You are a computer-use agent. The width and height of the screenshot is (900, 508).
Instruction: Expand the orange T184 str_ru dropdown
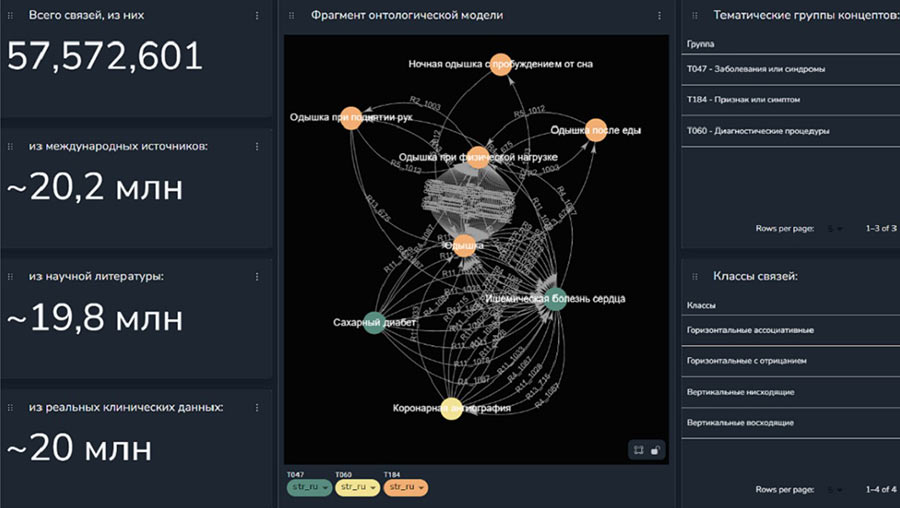tap(405, 487)
